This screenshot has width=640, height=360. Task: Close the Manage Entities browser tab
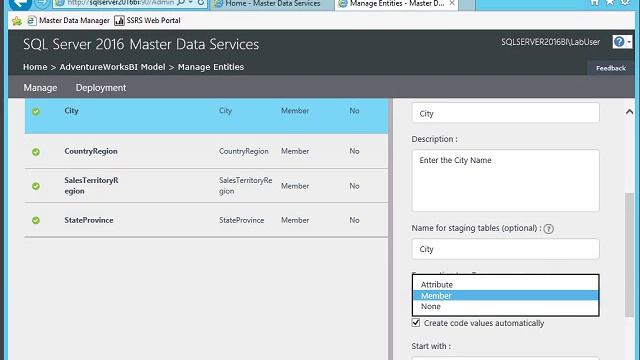[452, 3]
